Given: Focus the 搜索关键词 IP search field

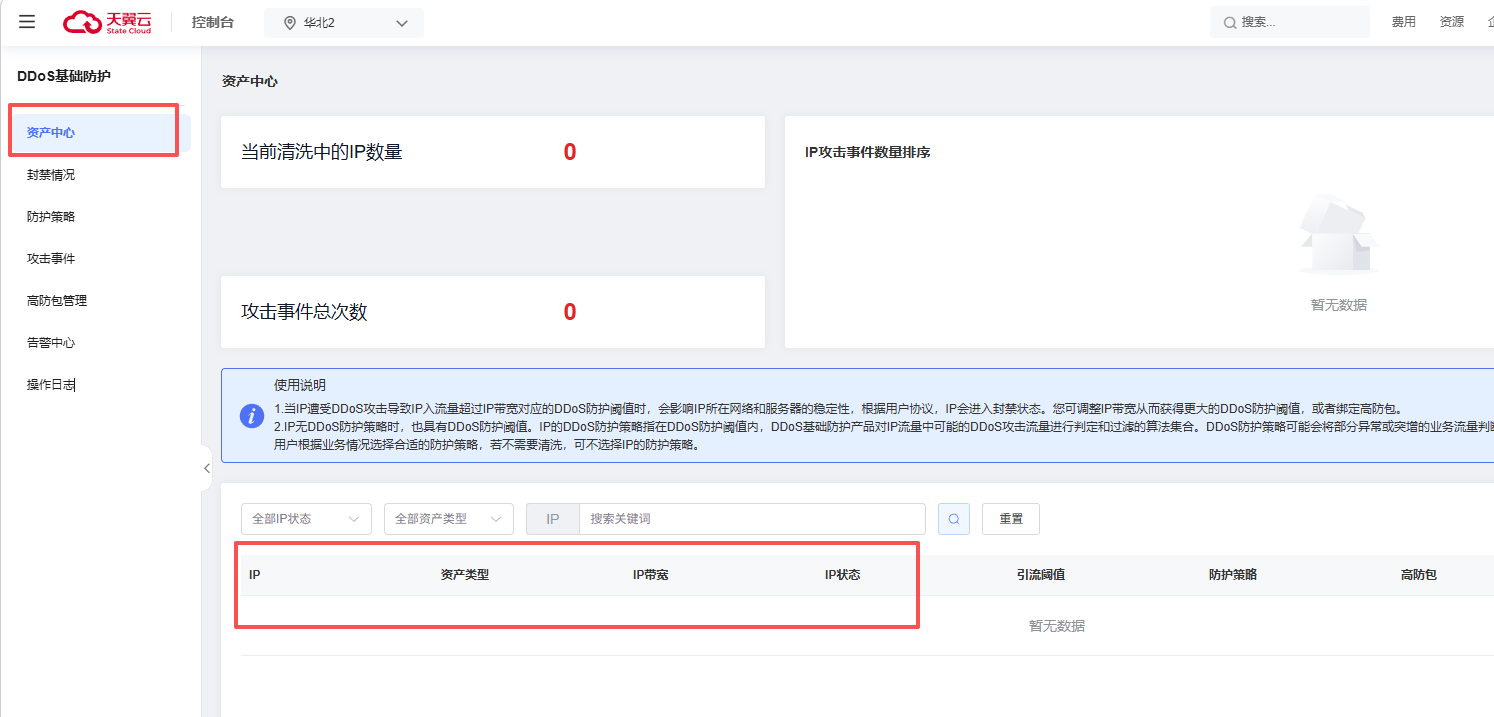Looking at the screenshot, I should coord(751,519).
